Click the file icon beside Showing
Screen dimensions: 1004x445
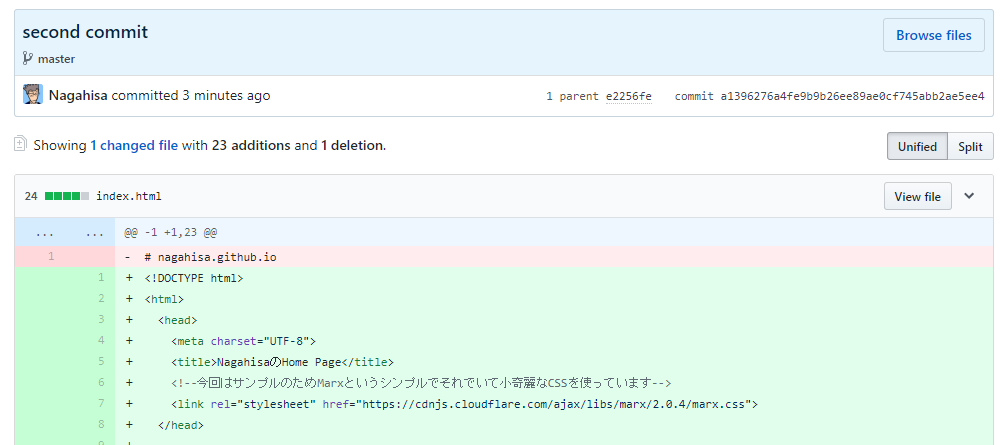(x=20, y=144)
